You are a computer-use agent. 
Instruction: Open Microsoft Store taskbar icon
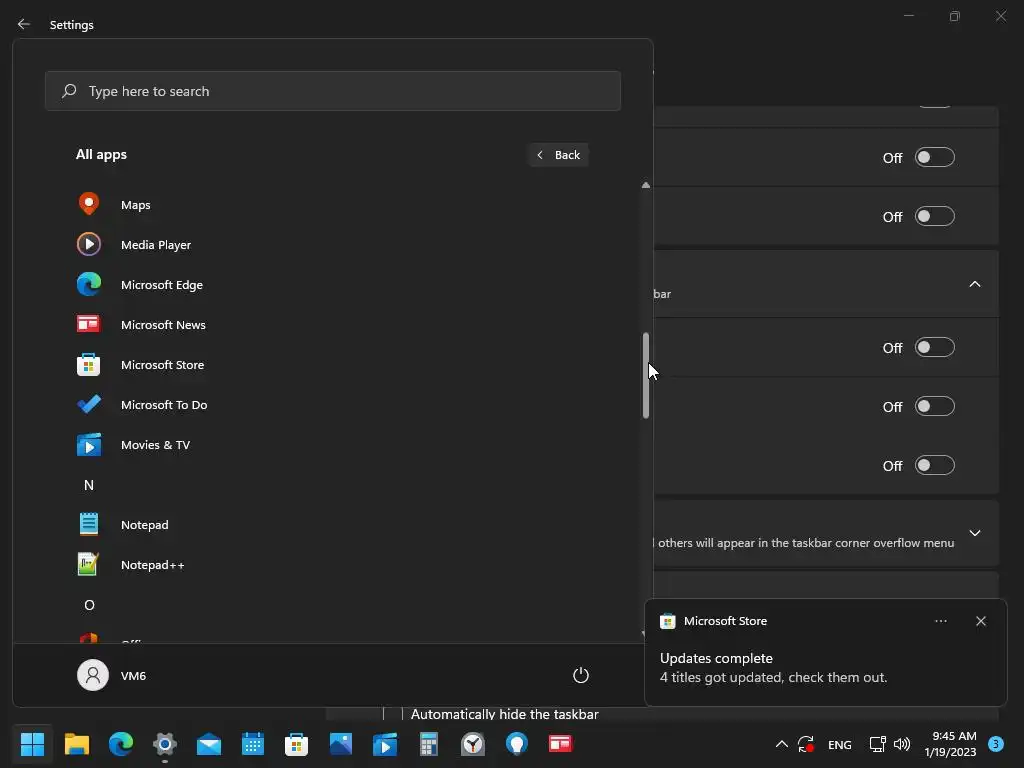[296, 744]
